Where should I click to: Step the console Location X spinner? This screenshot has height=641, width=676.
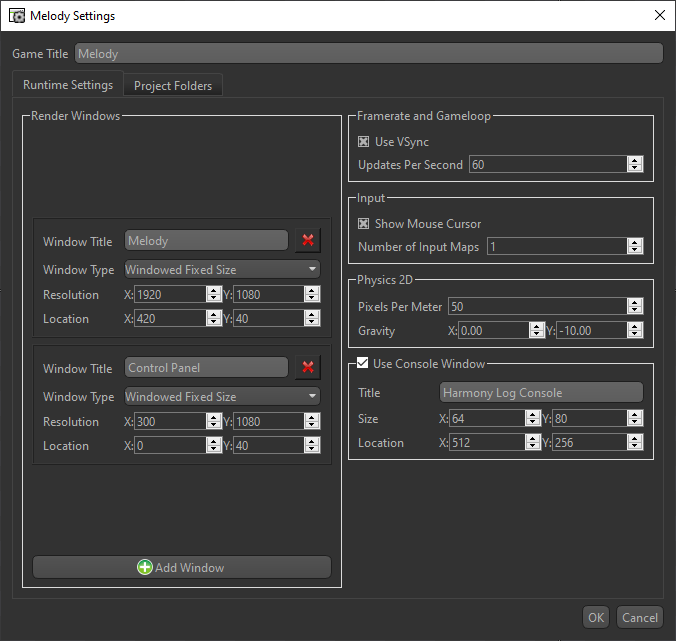(x=533, y=442)
